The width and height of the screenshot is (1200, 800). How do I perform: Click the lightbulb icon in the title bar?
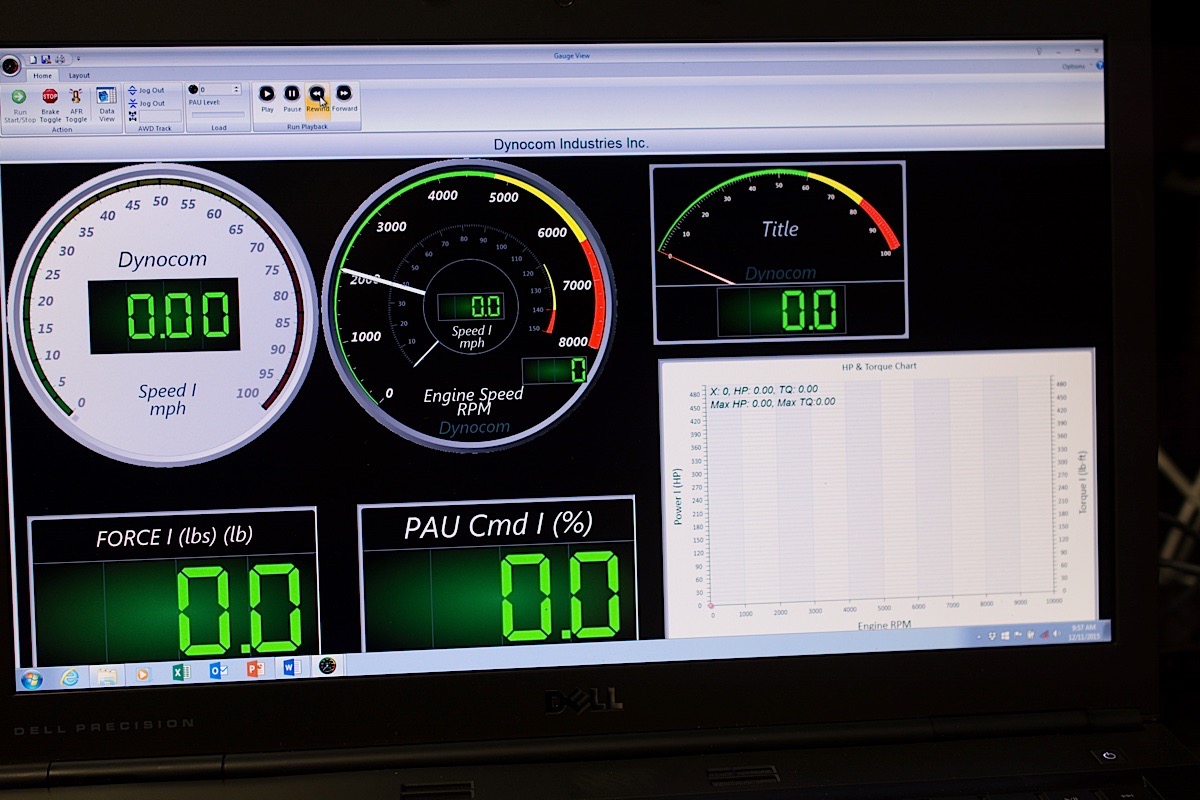tap(1039, 51)
